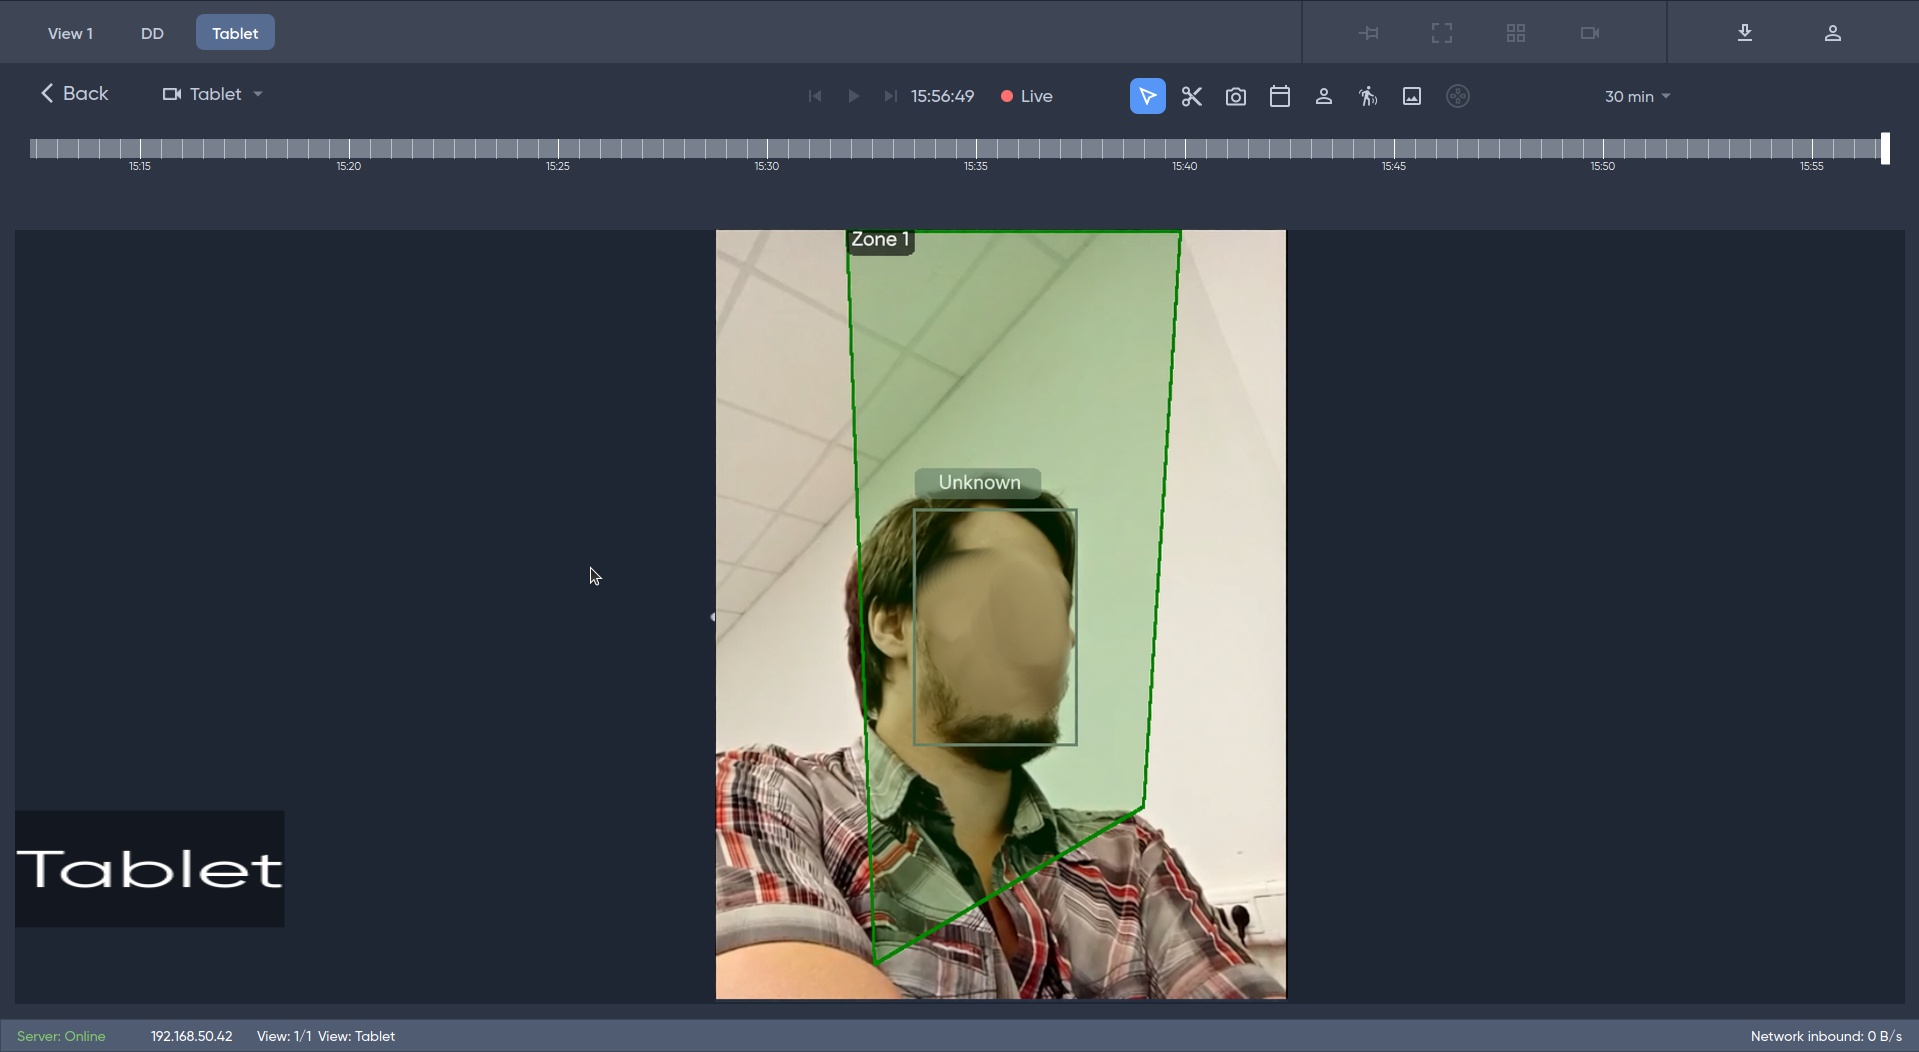Switch to the DD tab

pos(152,33)
